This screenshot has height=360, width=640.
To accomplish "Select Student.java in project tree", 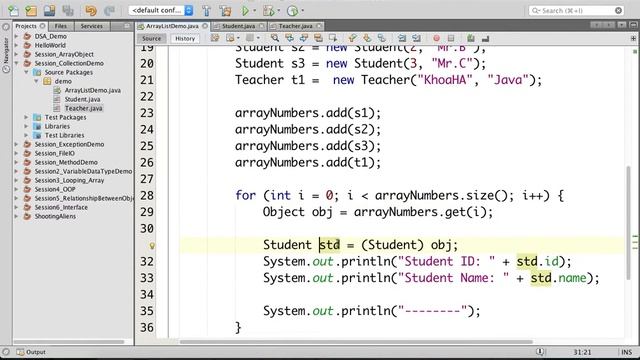I will click(82, 99).
